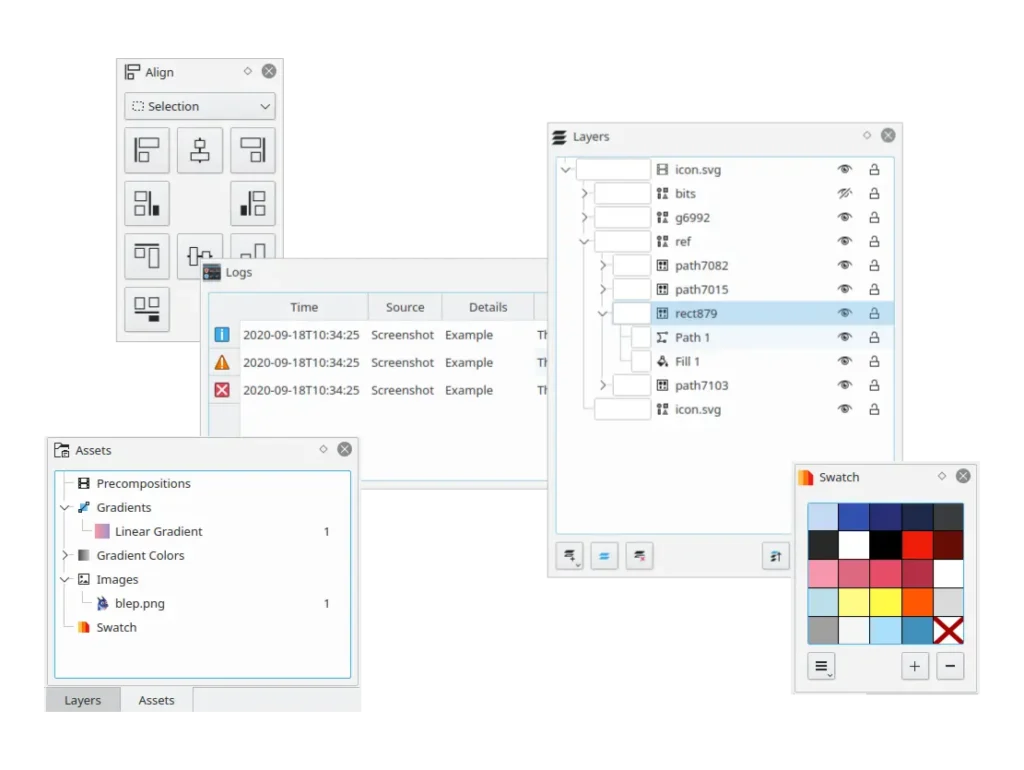Image resolution: width=1024 pixels, height=770 pixels.
Task: Hide the rect879 layer
Action: click(845, 313)
